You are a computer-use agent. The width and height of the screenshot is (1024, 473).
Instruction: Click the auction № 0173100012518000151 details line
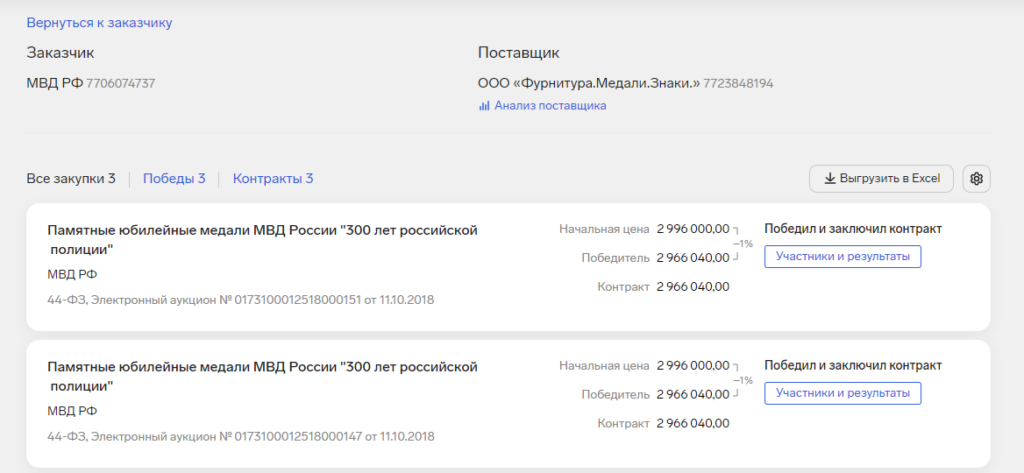[x=240, y=299]
